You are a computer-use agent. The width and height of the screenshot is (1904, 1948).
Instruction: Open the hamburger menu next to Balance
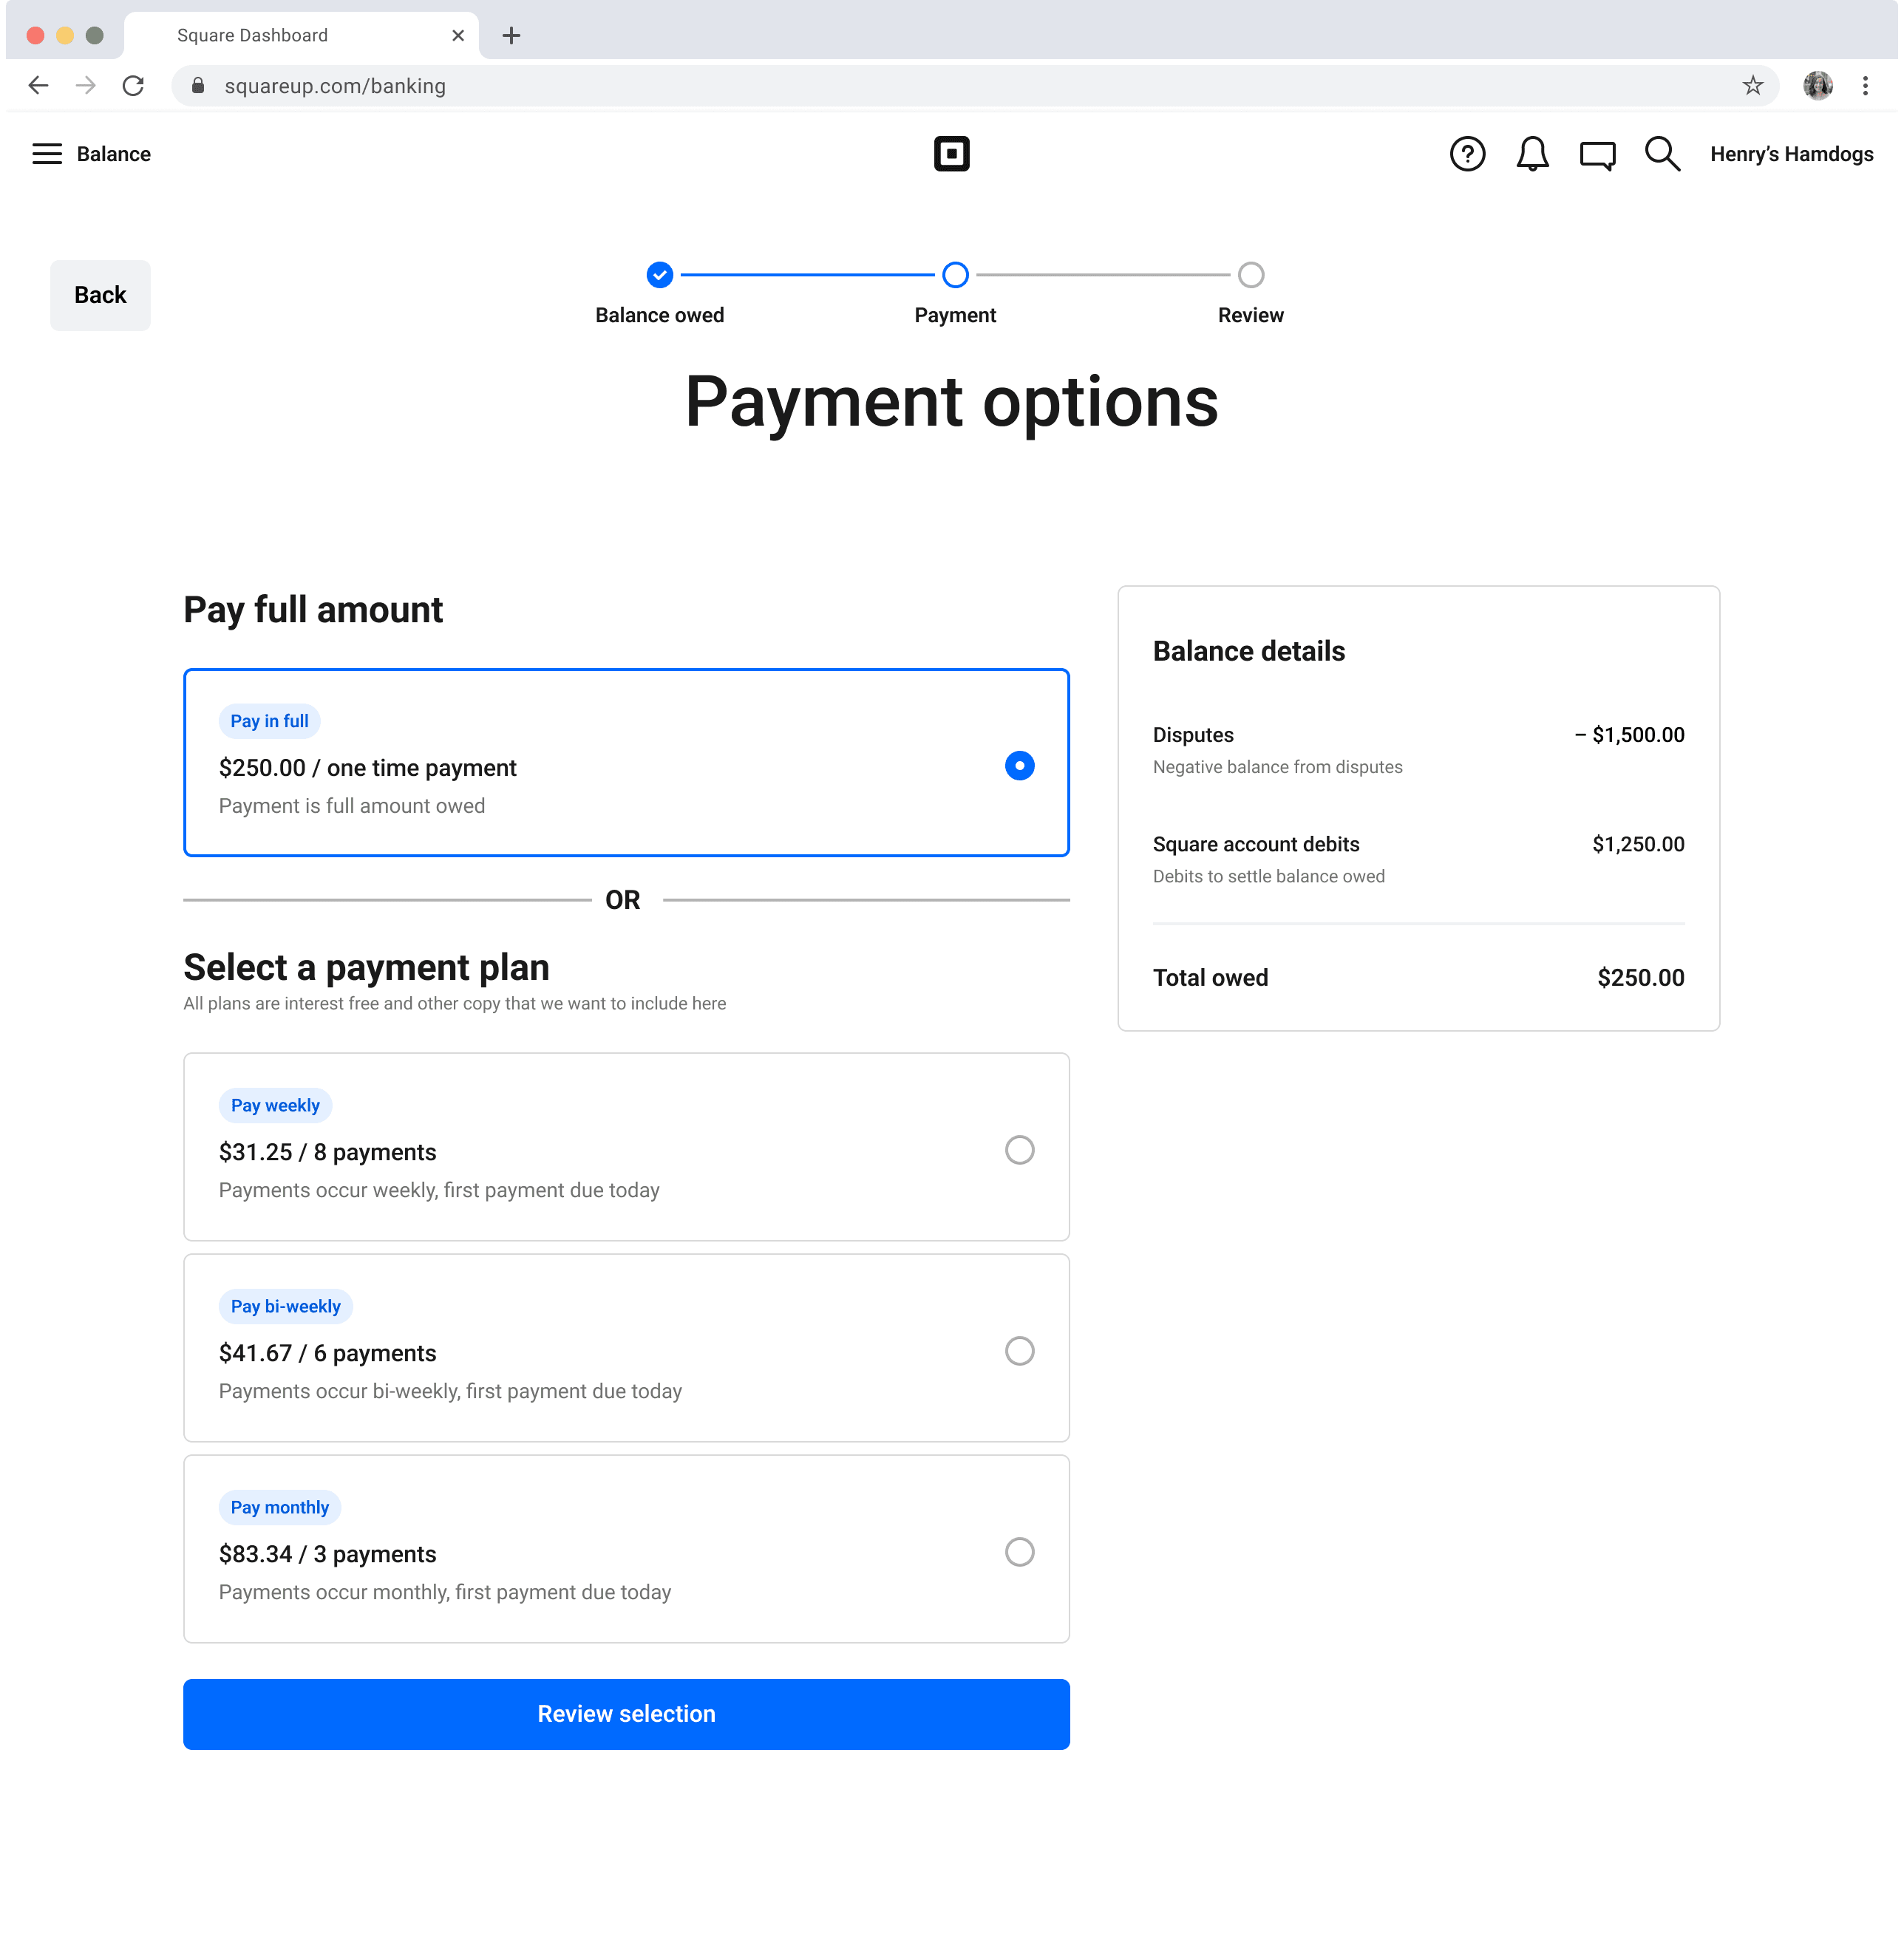pos(47,154)
